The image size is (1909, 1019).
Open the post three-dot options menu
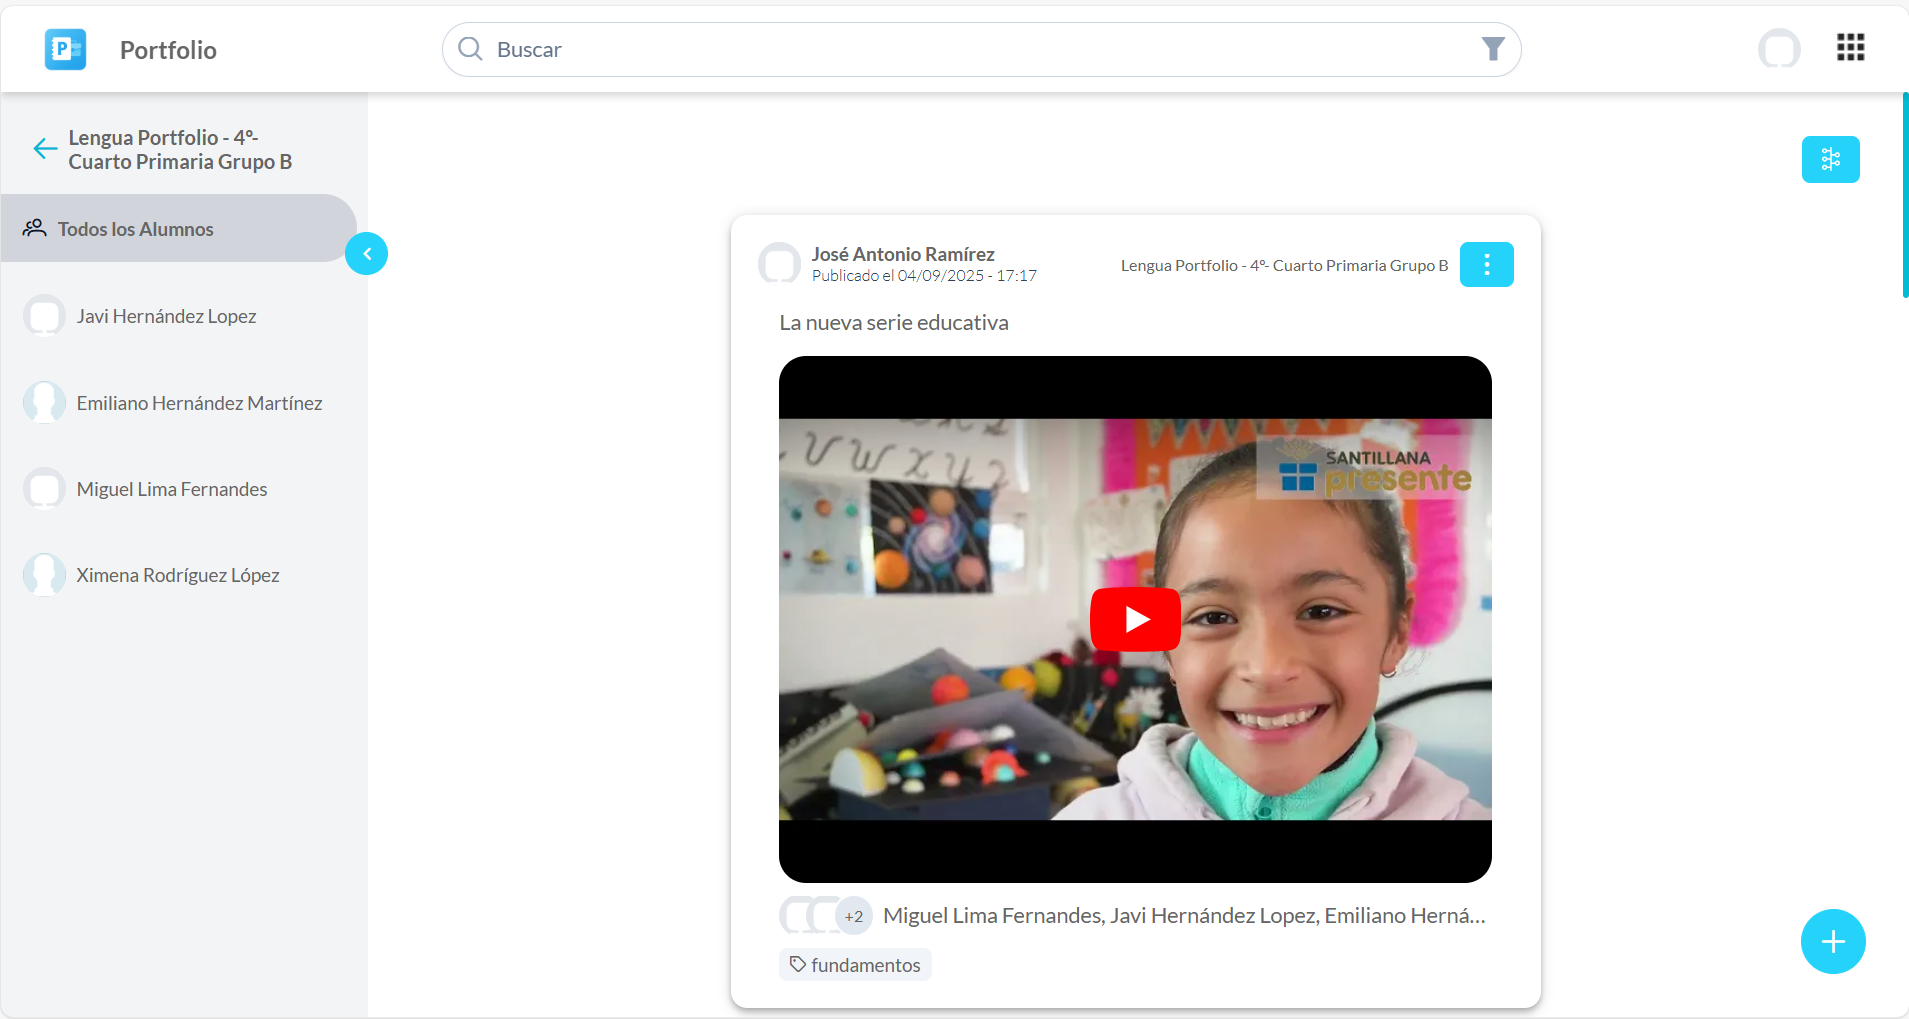point(1486,265)
